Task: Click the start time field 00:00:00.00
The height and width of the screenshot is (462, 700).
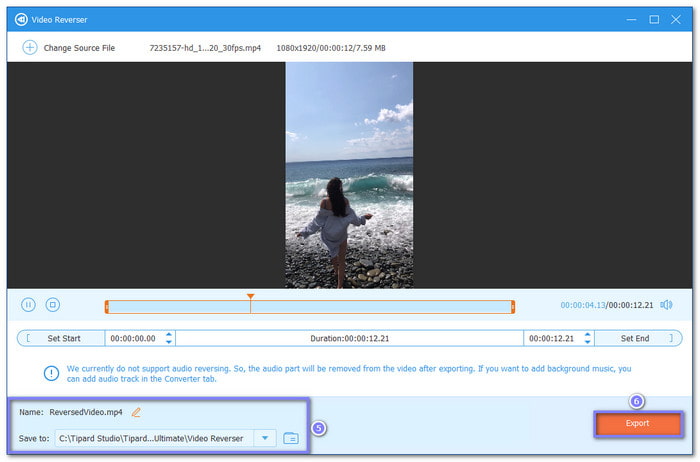Action: (133, 338)
